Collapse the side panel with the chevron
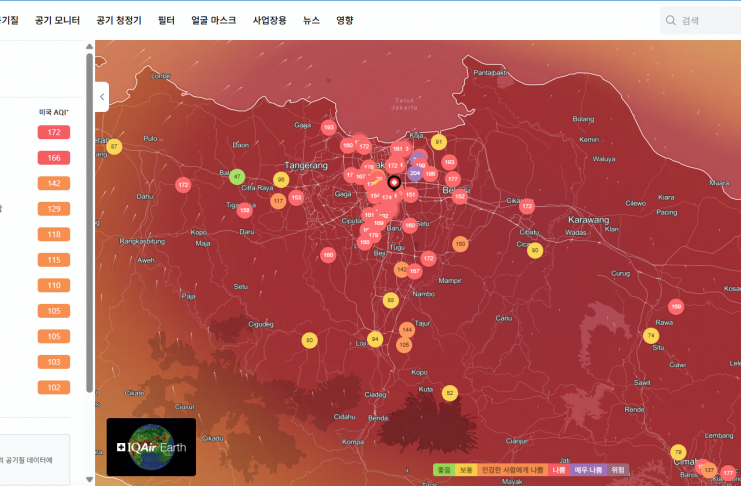Image resolution: width=741 pixels, height=486 pixels. coord(102,97)
